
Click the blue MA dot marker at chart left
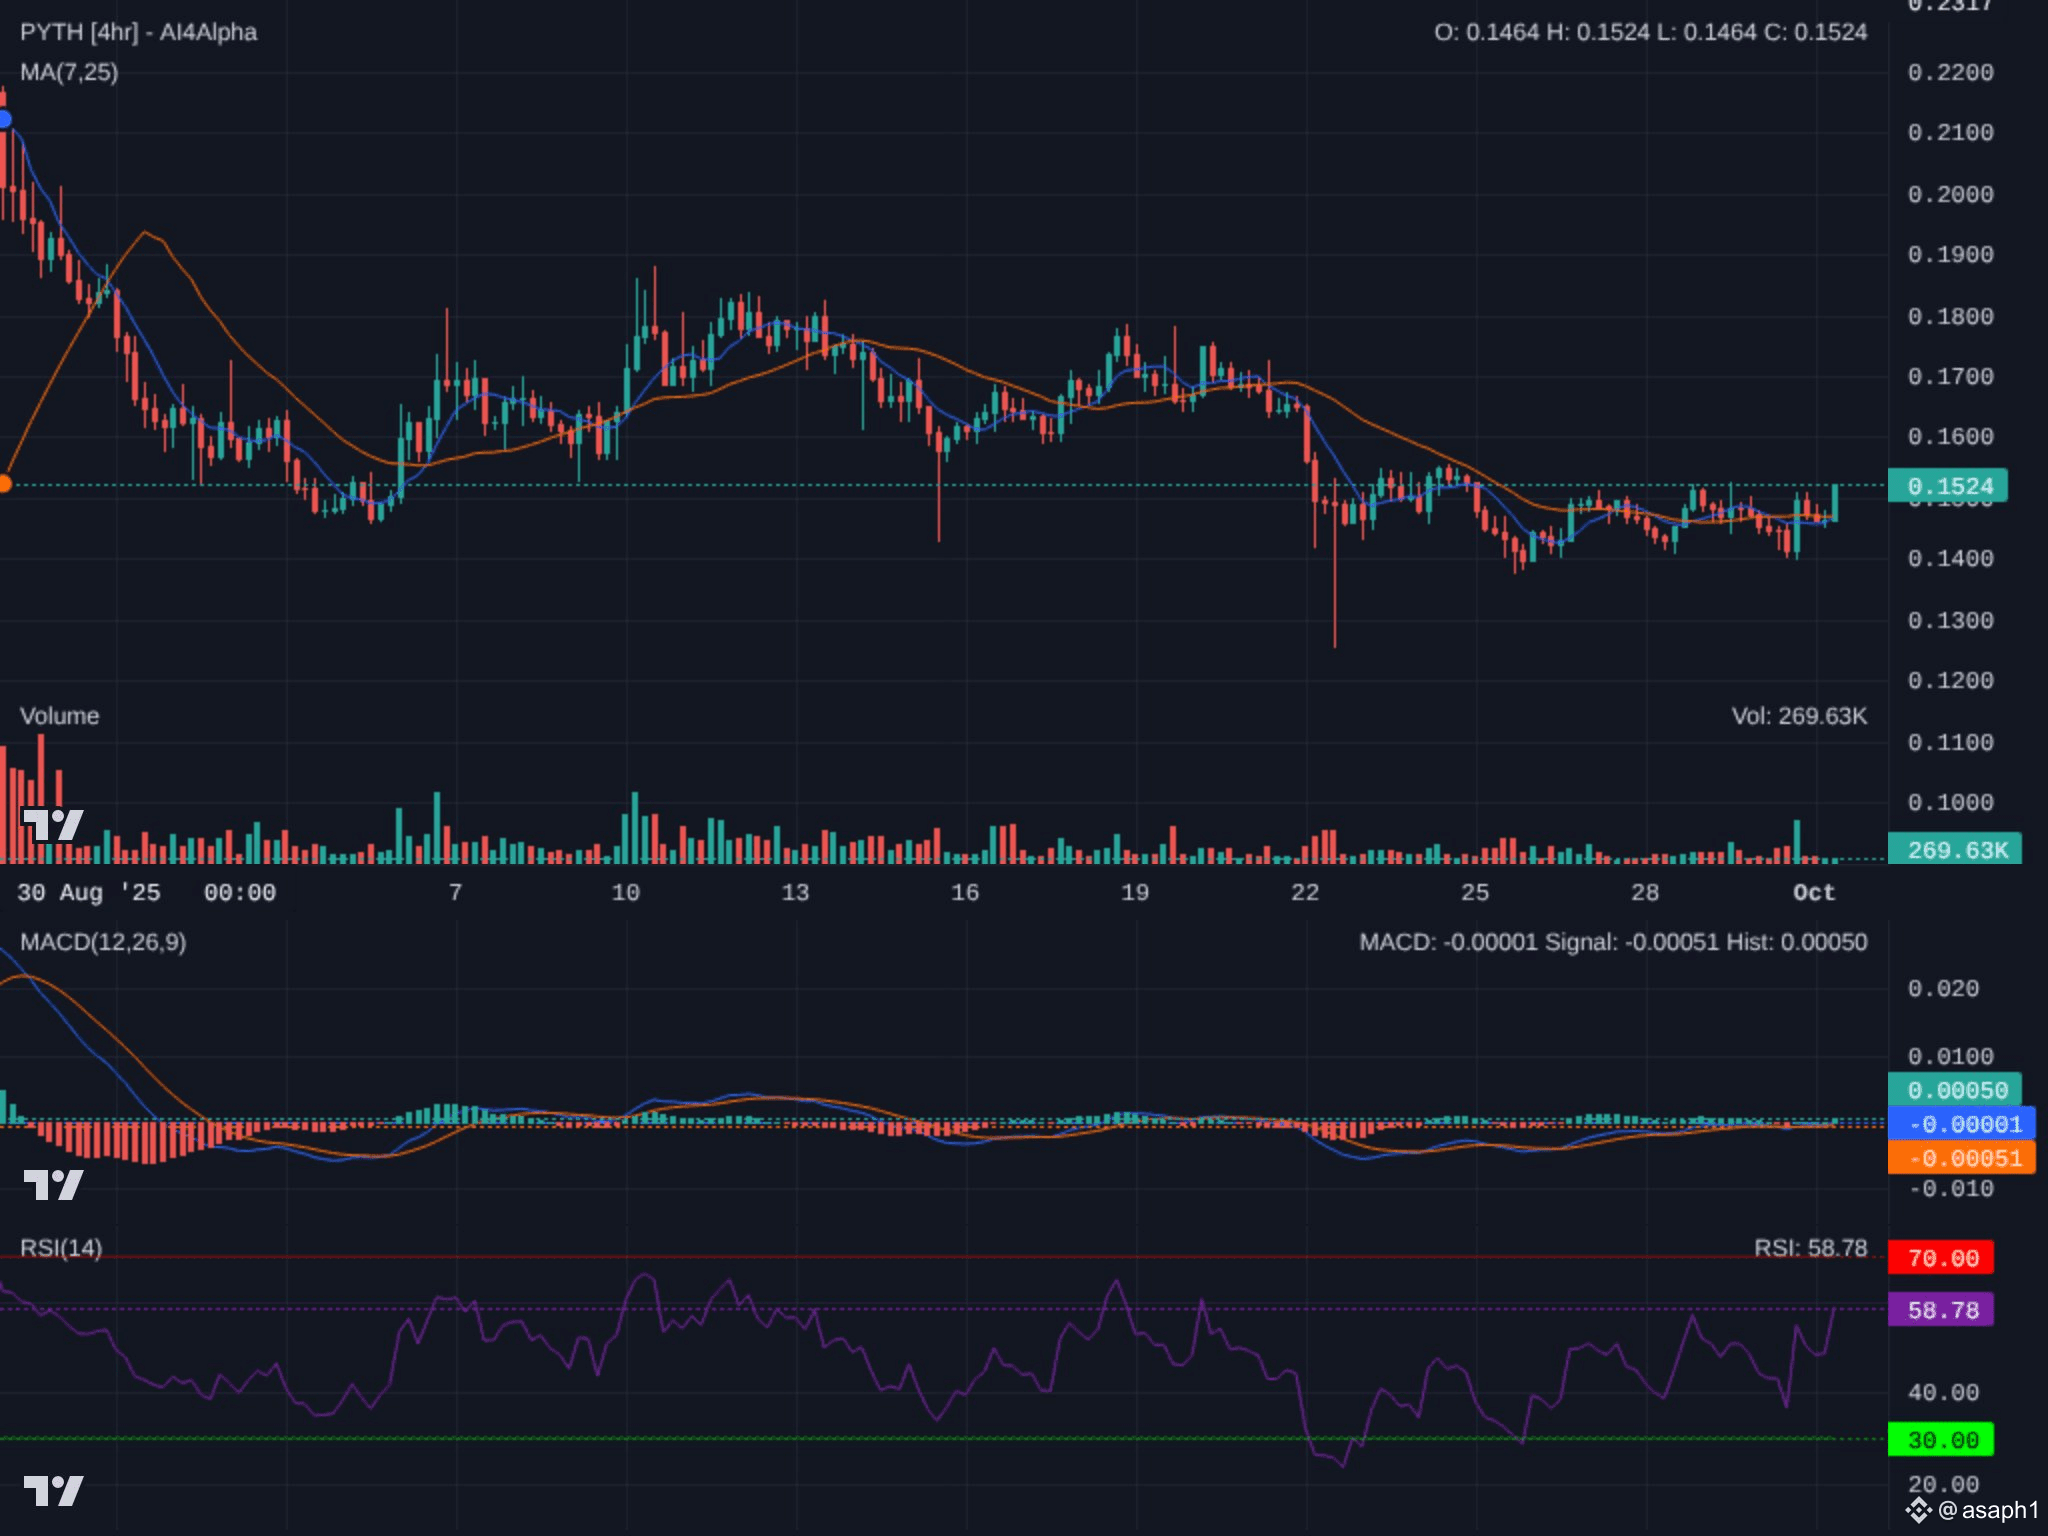click(5, 120)
